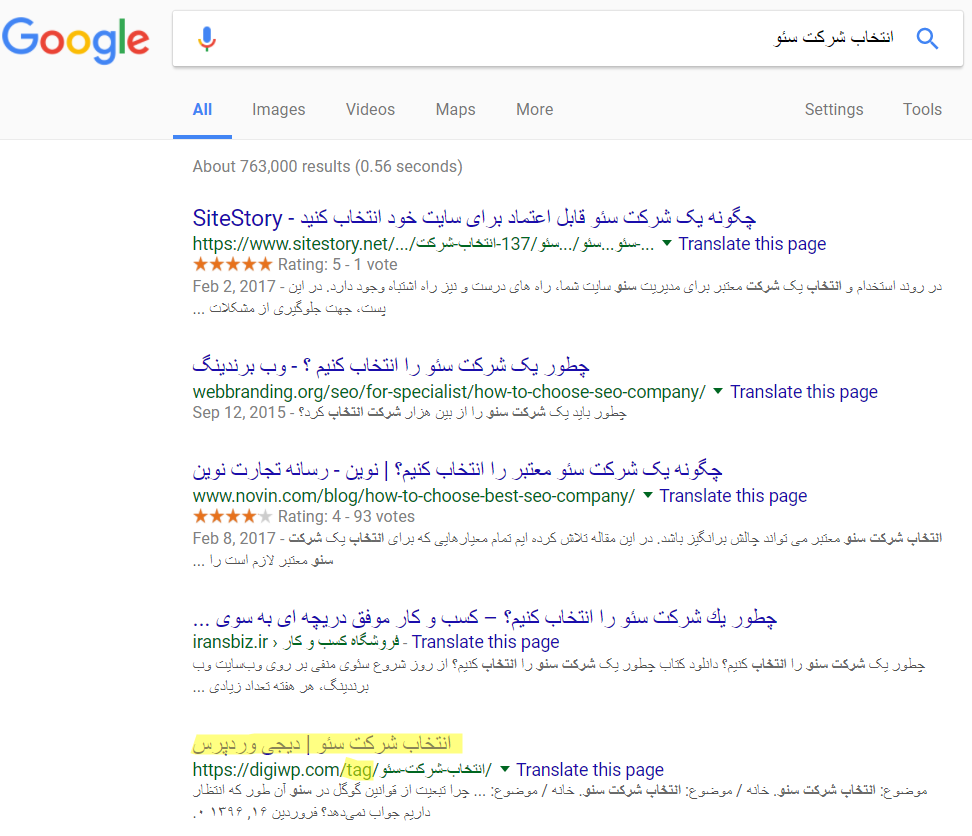Click the iransbiz.ir breadcrumb URL text
The width and height of the screenshot is (972, 836).
pos(296,642)
